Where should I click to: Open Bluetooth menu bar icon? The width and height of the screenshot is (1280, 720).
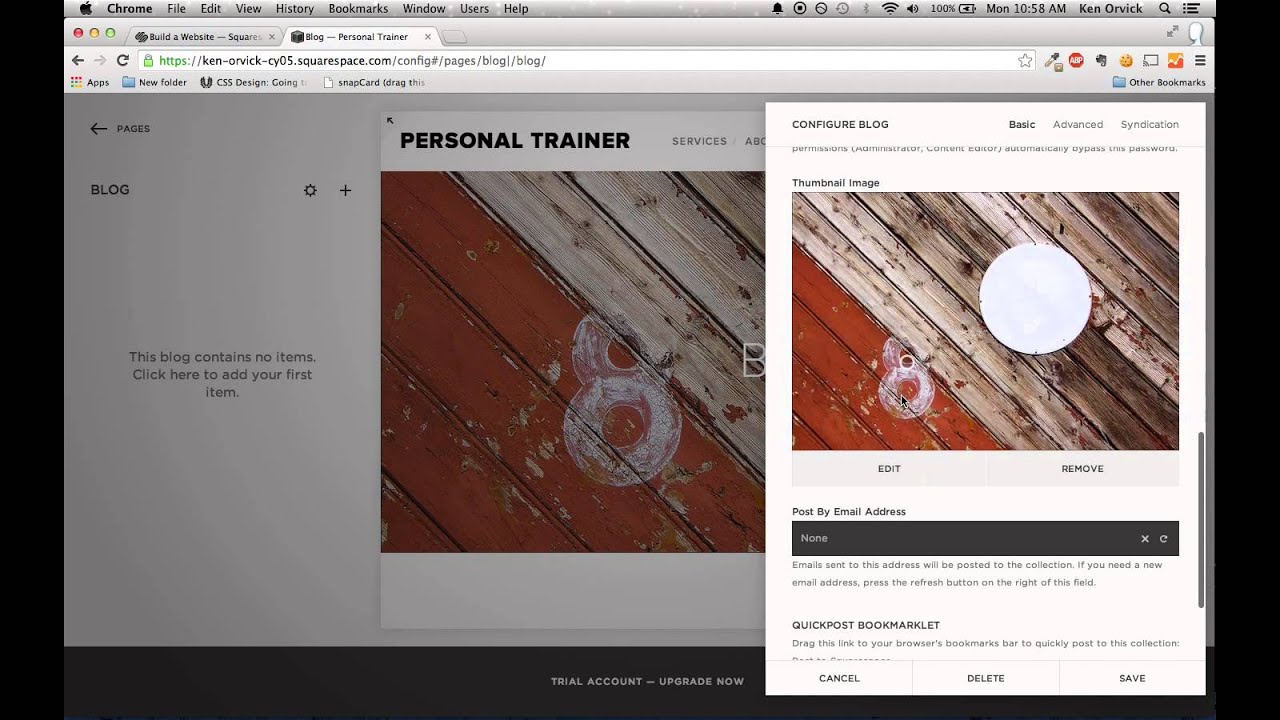866,8
